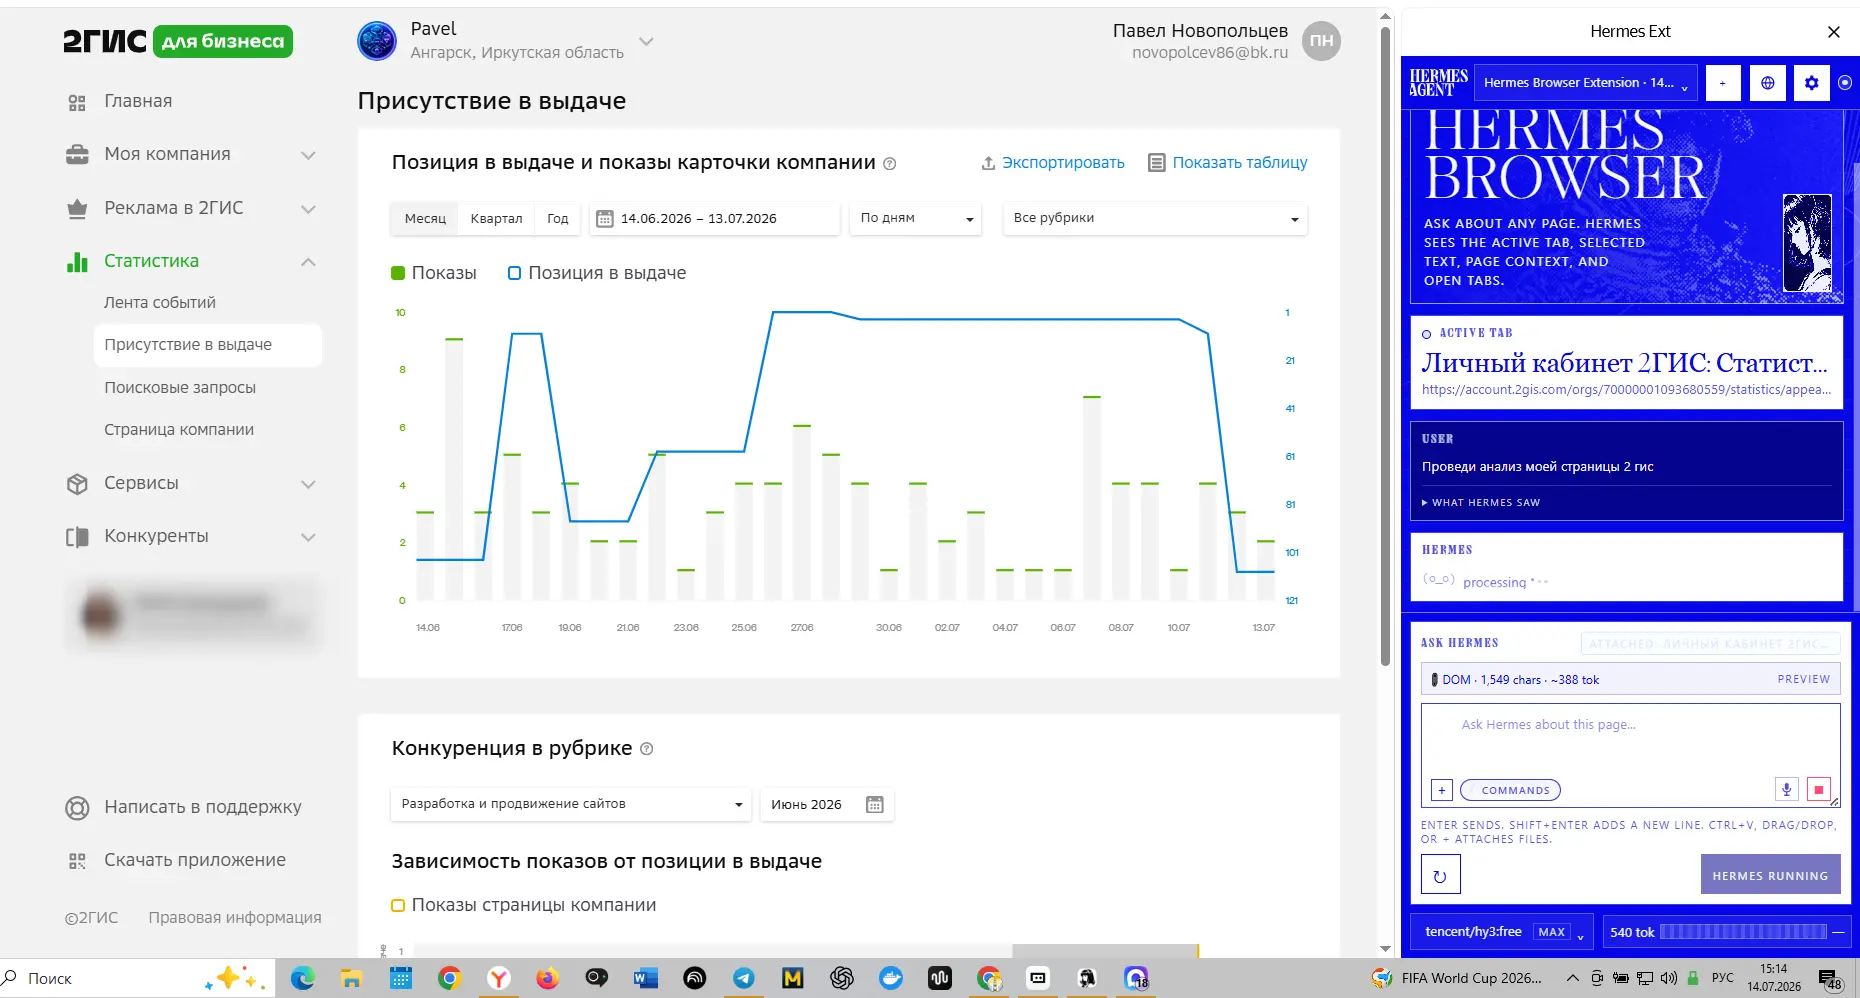Attach a file with the plus icon in Ask Hermes
The height and width of the screenshot is (998, 1860).
(1441, 791)
